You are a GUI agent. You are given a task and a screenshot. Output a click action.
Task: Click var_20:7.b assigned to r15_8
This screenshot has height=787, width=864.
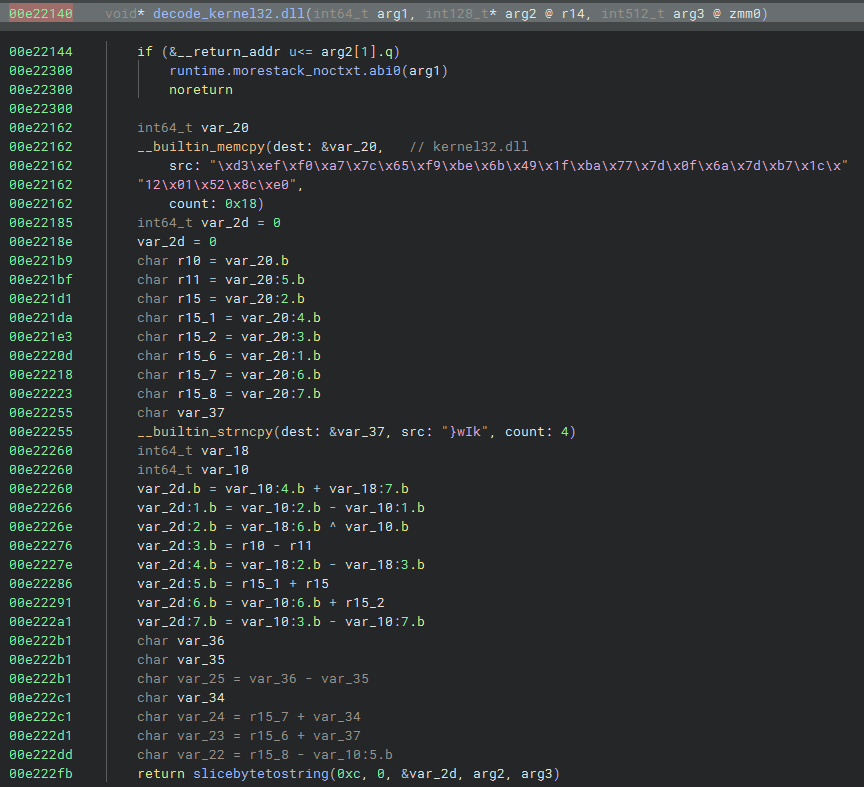click(280, 394)
